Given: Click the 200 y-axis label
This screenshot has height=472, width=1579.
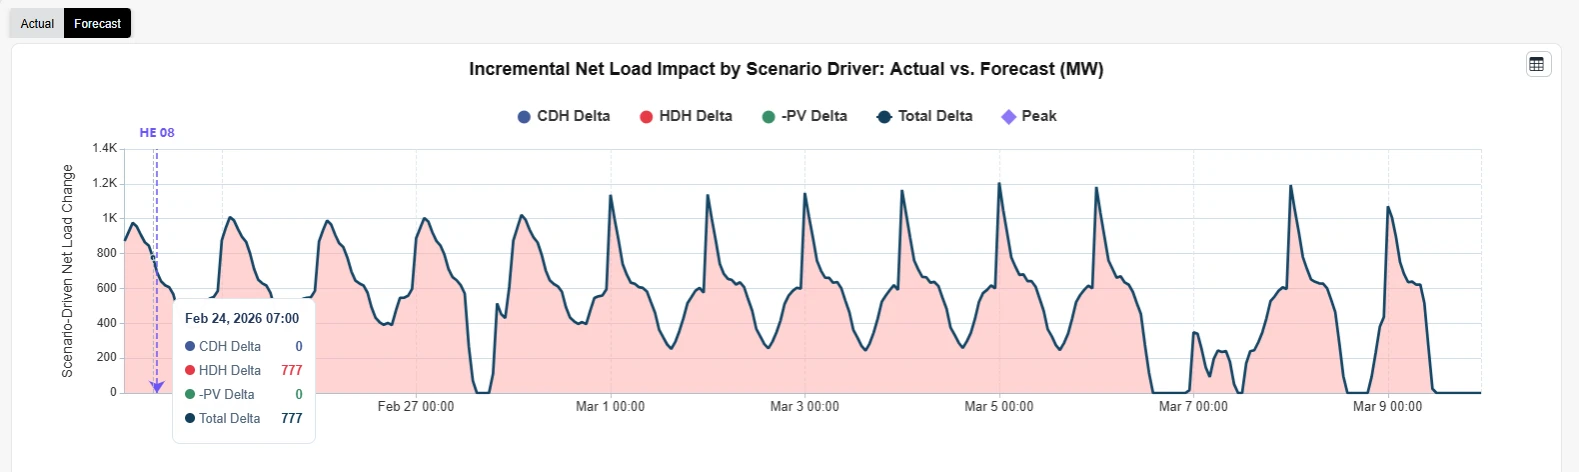Looking at the screenshot, I should coord(107,357).
